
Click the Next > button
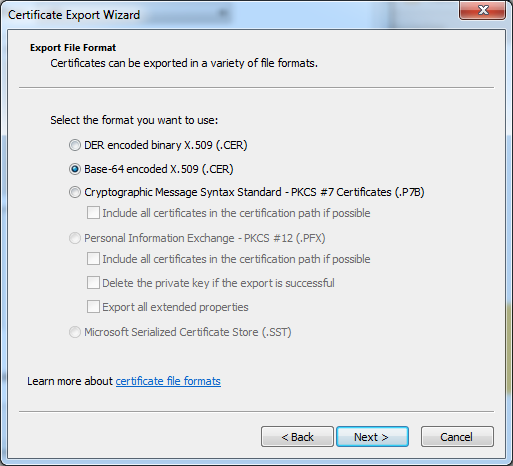(372, 437)
